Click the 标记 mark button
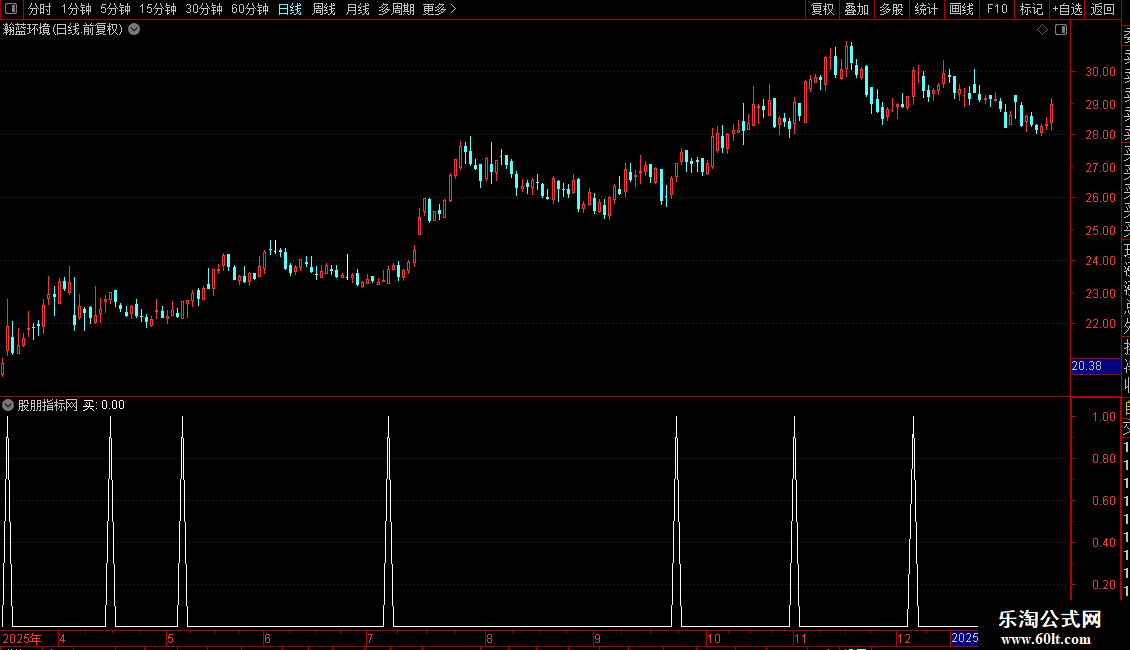This screenshot has width=1130, height=650. click(x=1031, y=9)
